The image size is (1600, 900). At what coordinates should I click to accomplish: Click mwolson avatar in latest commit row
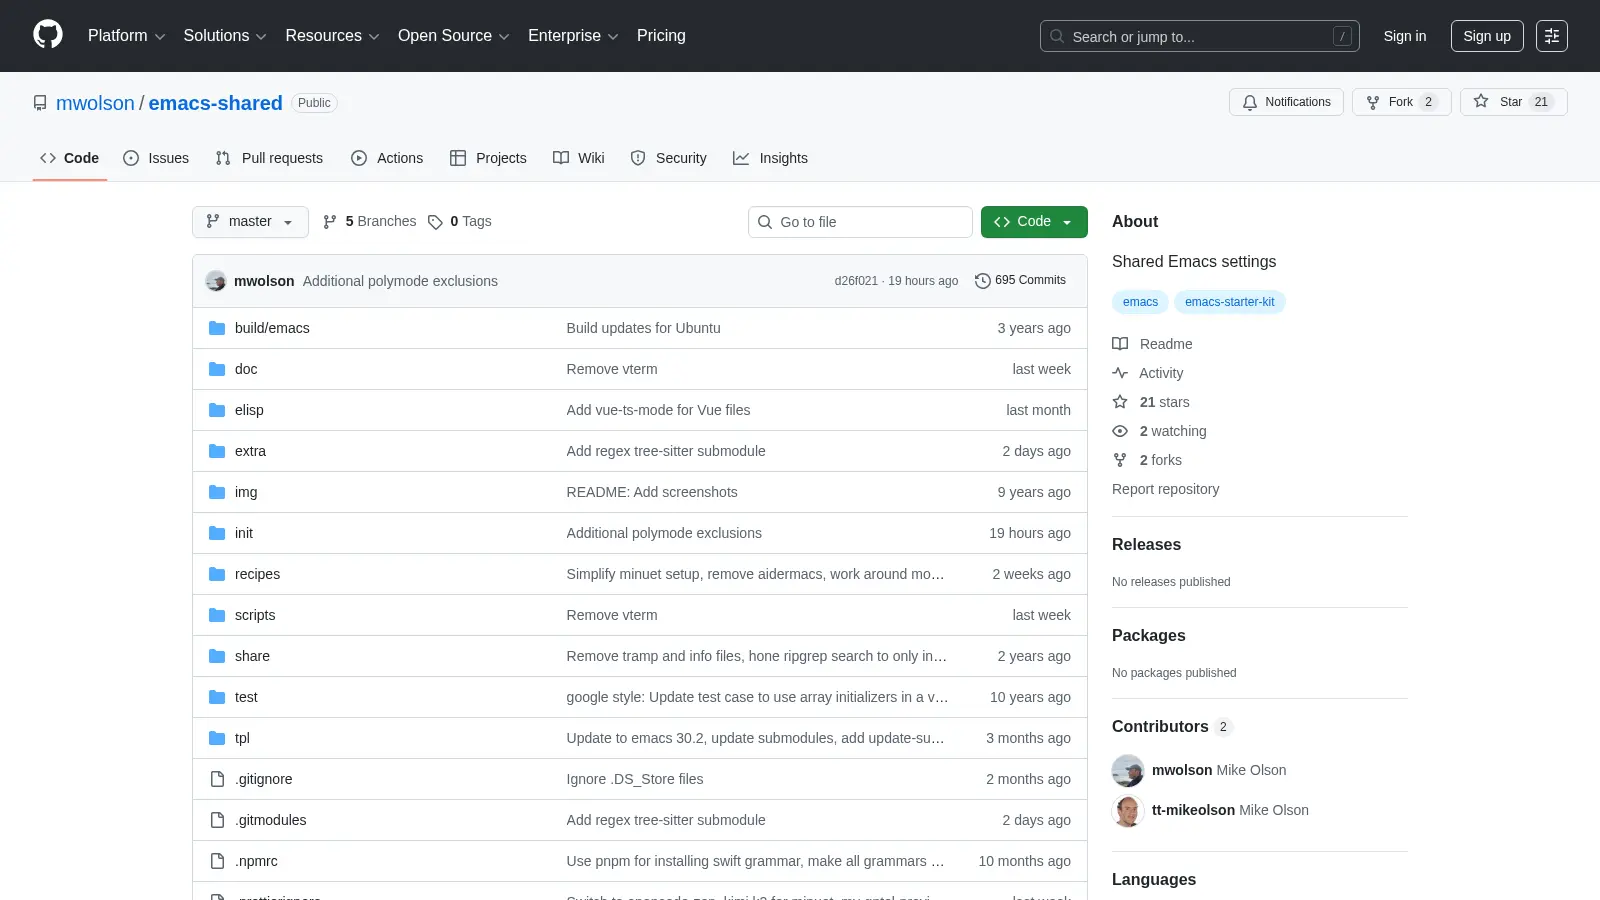(x=216, y=281)
